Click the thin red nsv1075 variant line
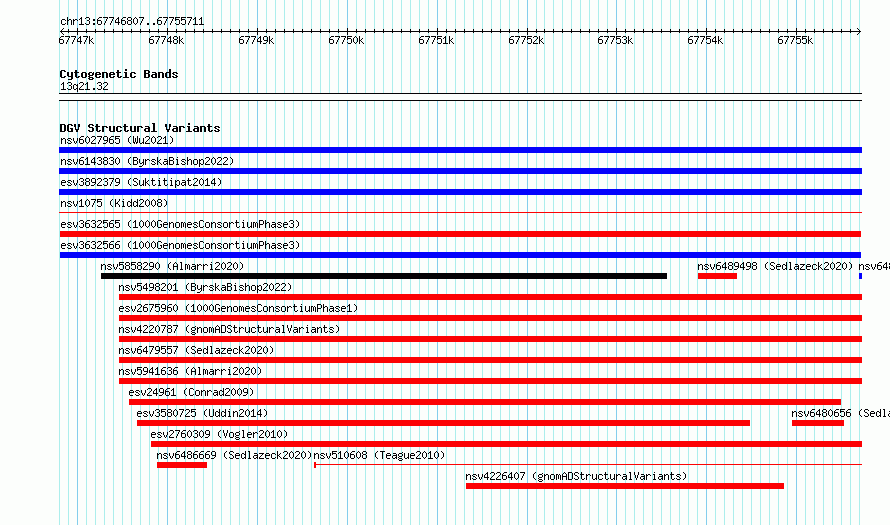 460,213
